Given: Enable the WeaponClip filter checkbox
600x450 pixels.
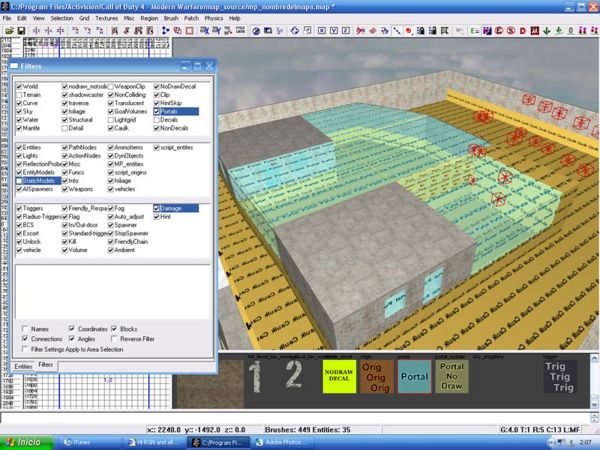Looking at the screenshot, I should 111,86.
